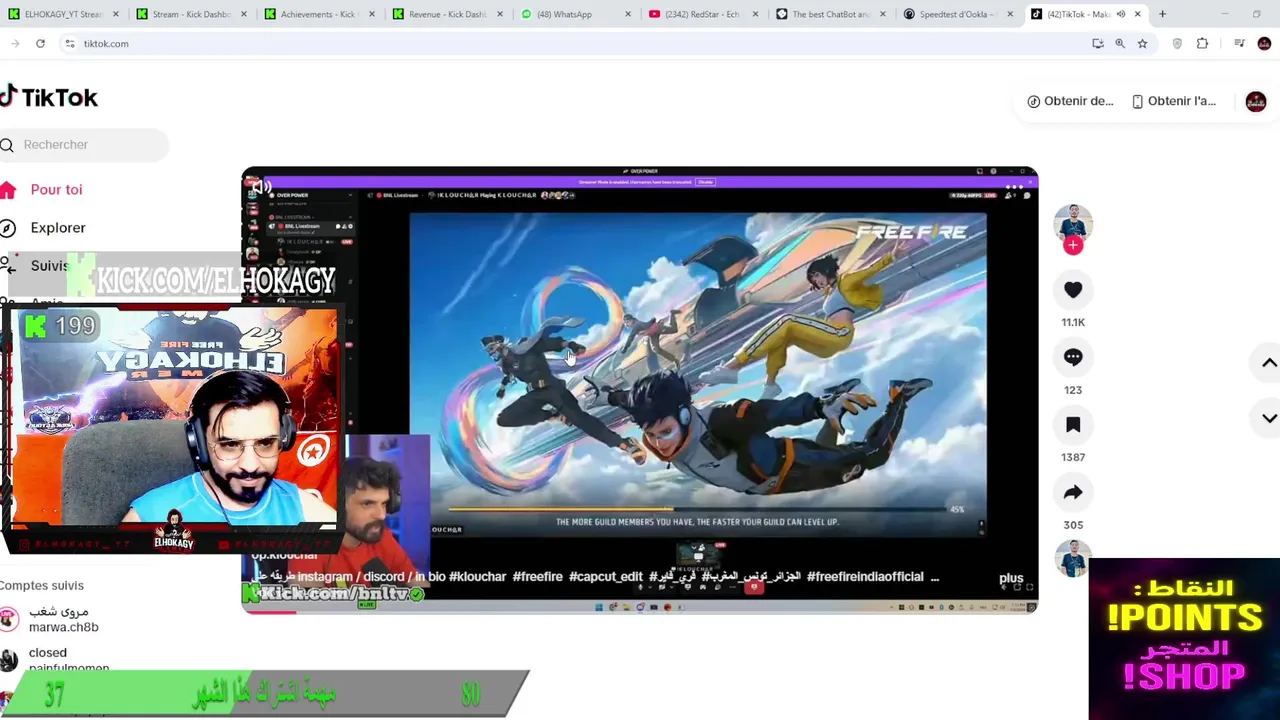This screenshot has height=720, width=1280.
Task: Open the Explorer page
Action: click(58, 228)
